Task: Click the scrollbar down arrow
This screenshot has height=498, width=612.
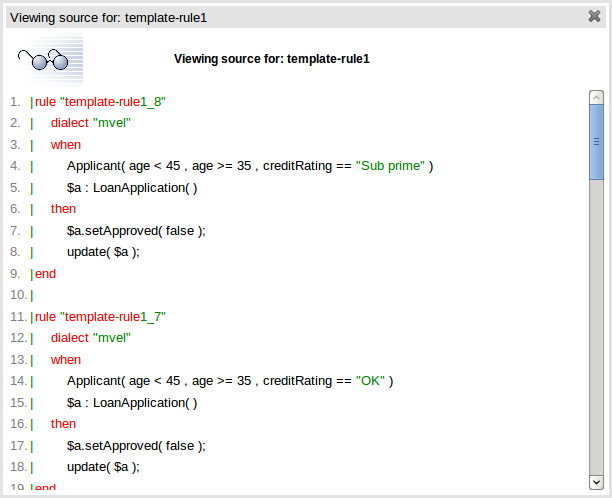Action: (x=596, y=480)
